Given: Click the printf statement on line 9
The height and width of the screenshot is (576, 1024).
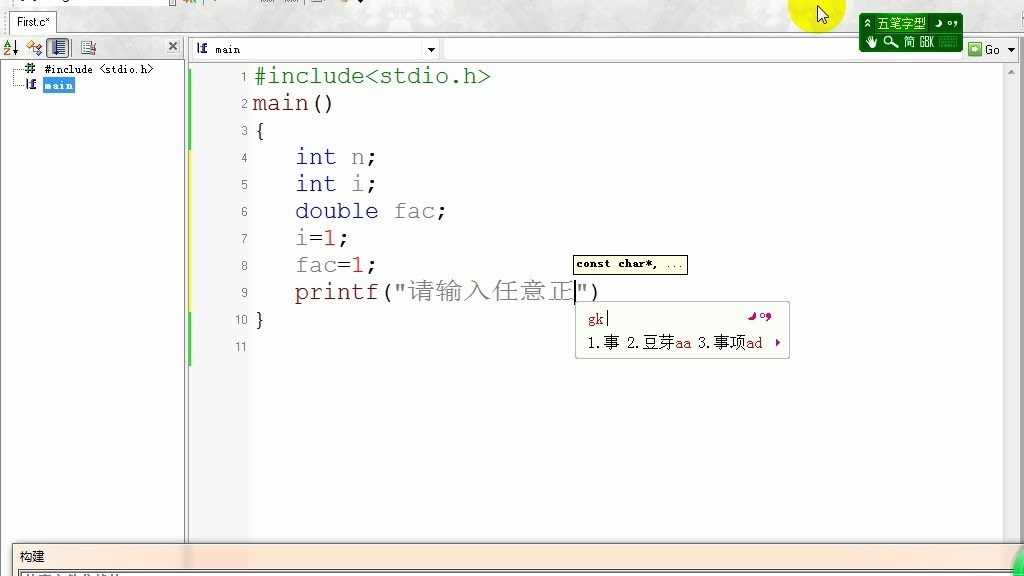Looking at the screenshot, I should click(x=447, y=292).
